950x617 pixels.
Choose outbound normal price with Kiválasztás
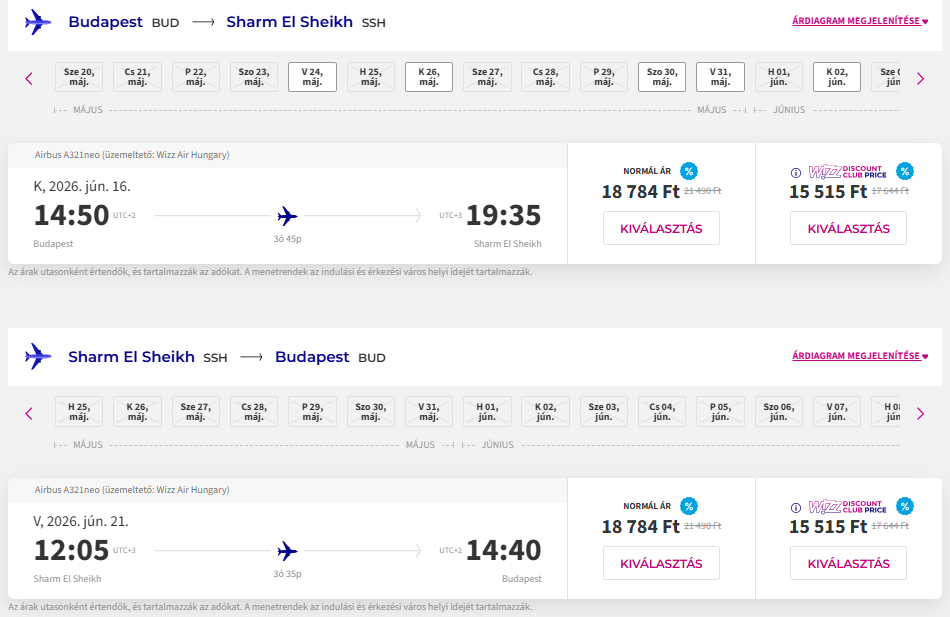[x=661, y=228]
